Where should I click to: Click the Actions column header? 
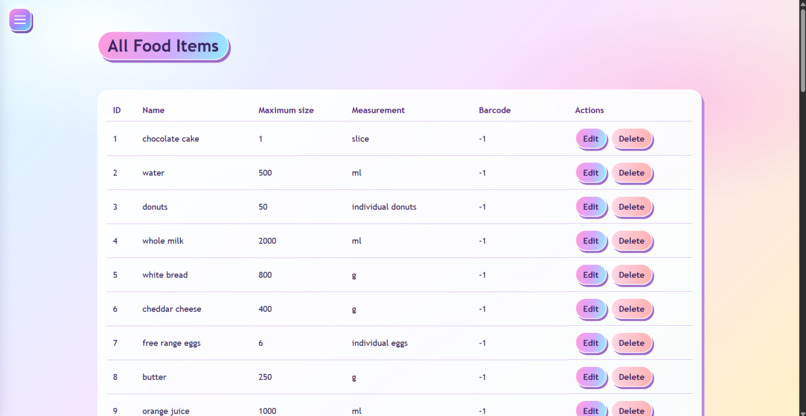point(589,110)
